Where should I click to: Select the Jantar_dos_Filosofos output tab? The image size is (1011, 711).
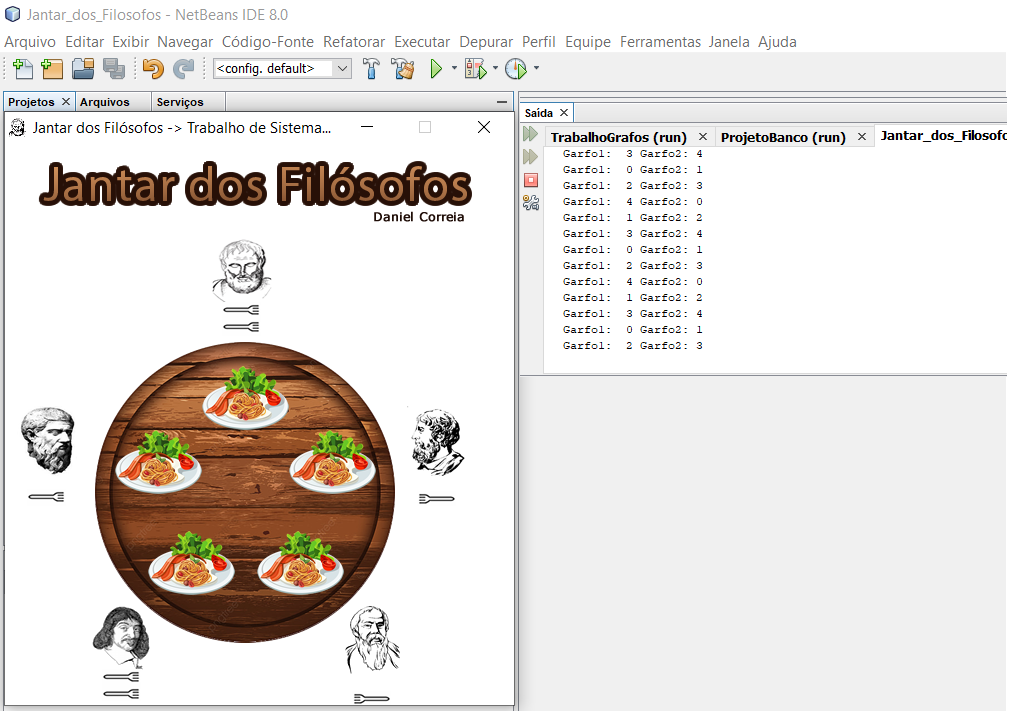point(943,135)
